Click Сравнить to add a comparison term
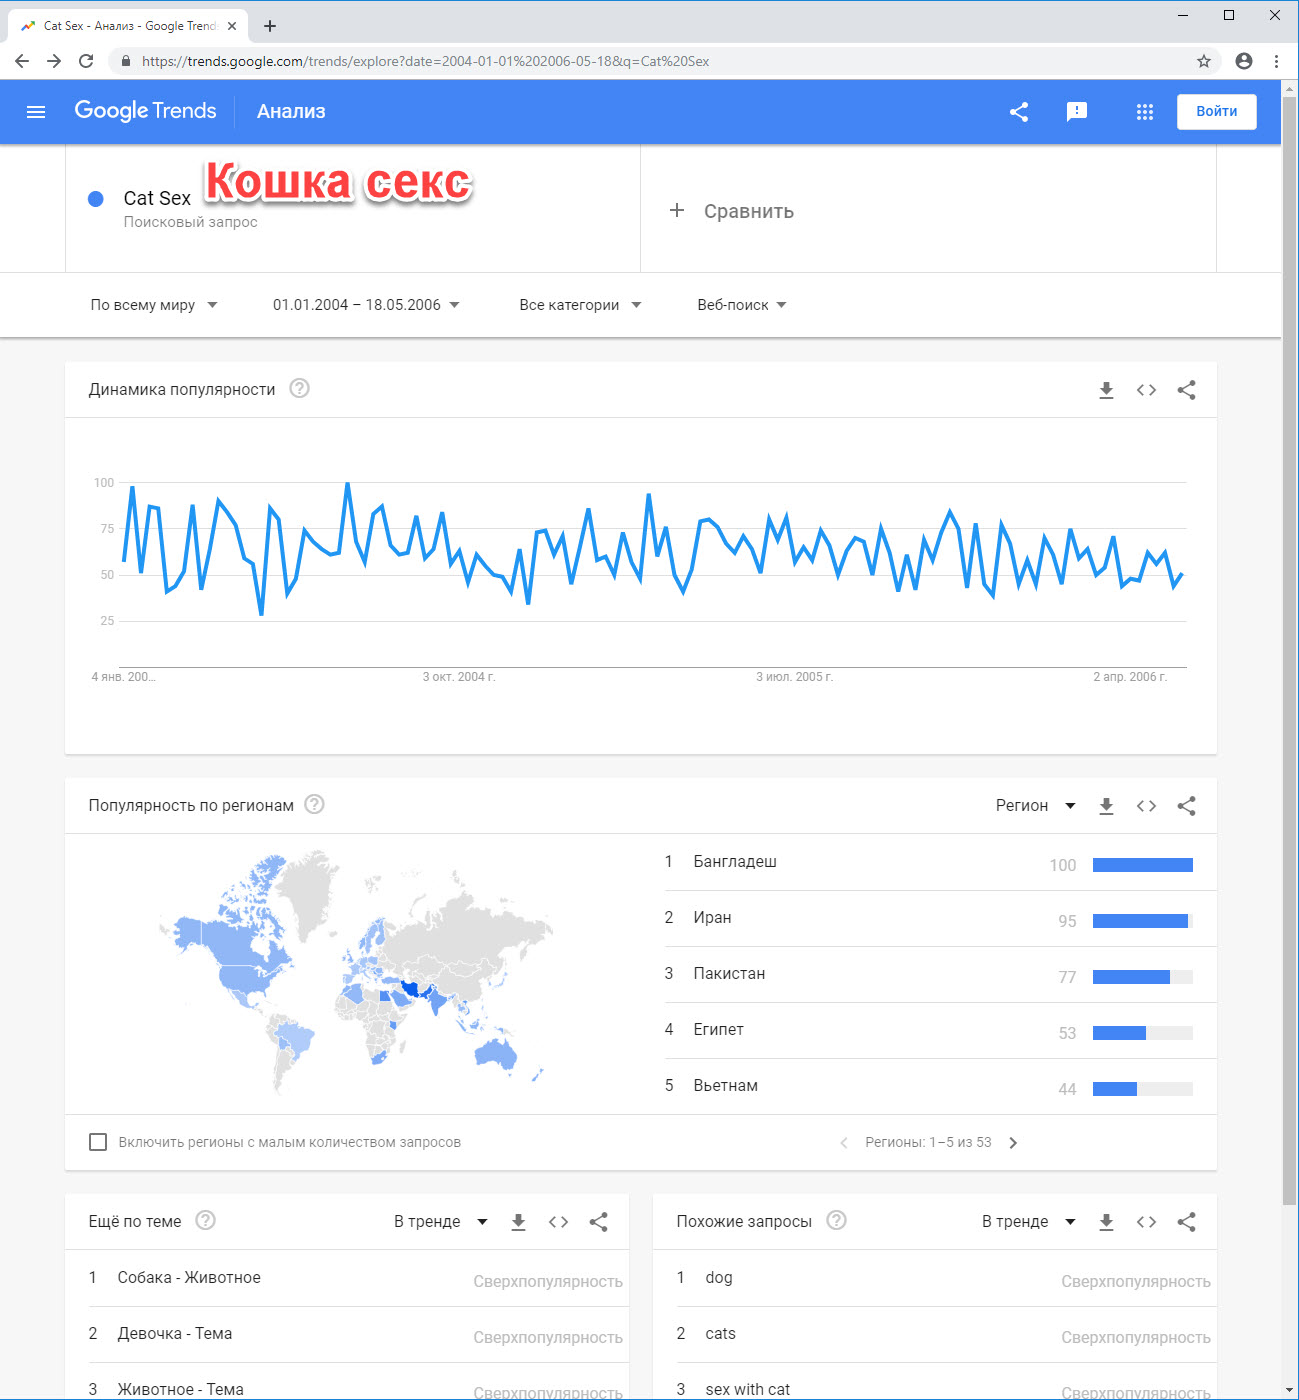Image resolution: width=1299 pixels, height=1400 pixels. click(732, 211)
